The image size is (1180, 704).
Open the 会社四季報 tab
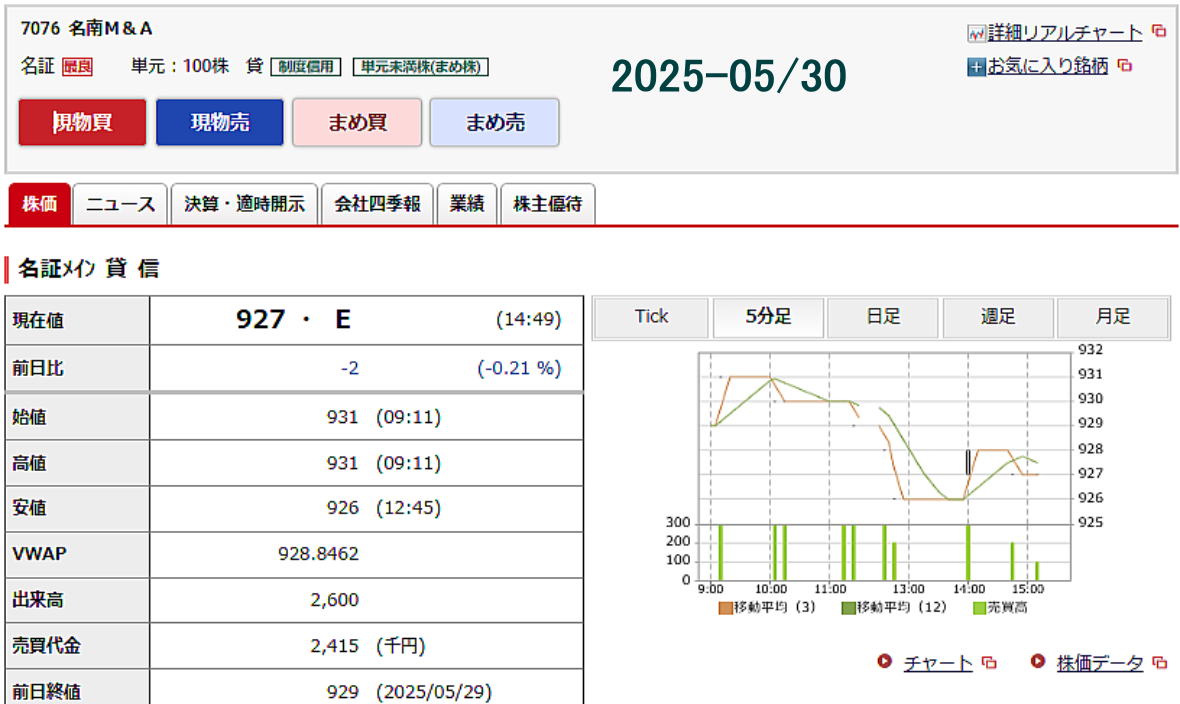(377, 204)
